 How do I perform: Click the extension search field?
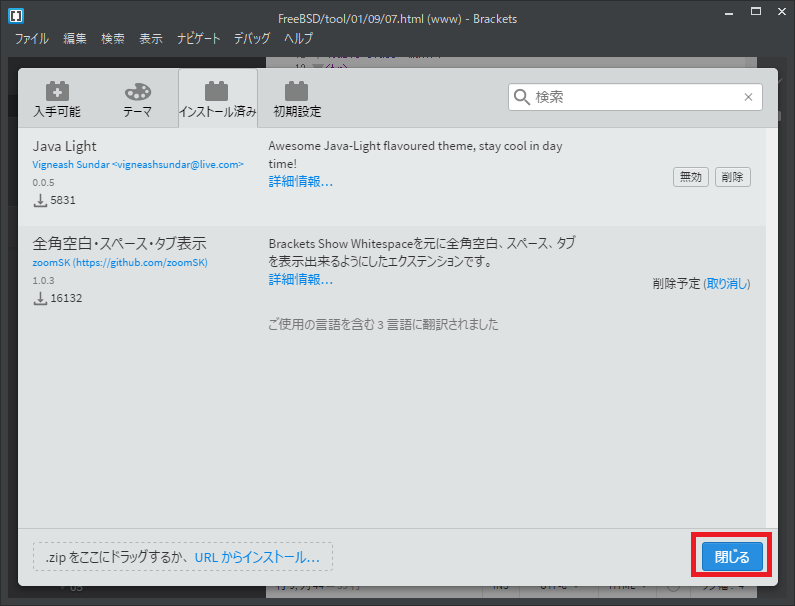635,97
